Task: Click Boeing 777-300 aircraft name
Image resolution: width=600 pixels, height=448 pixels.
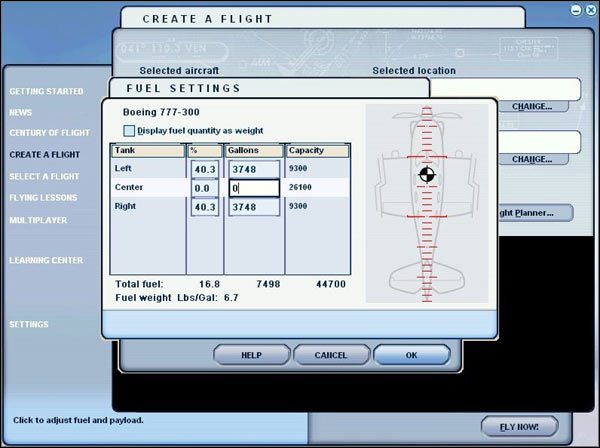Action: (161, 112)
